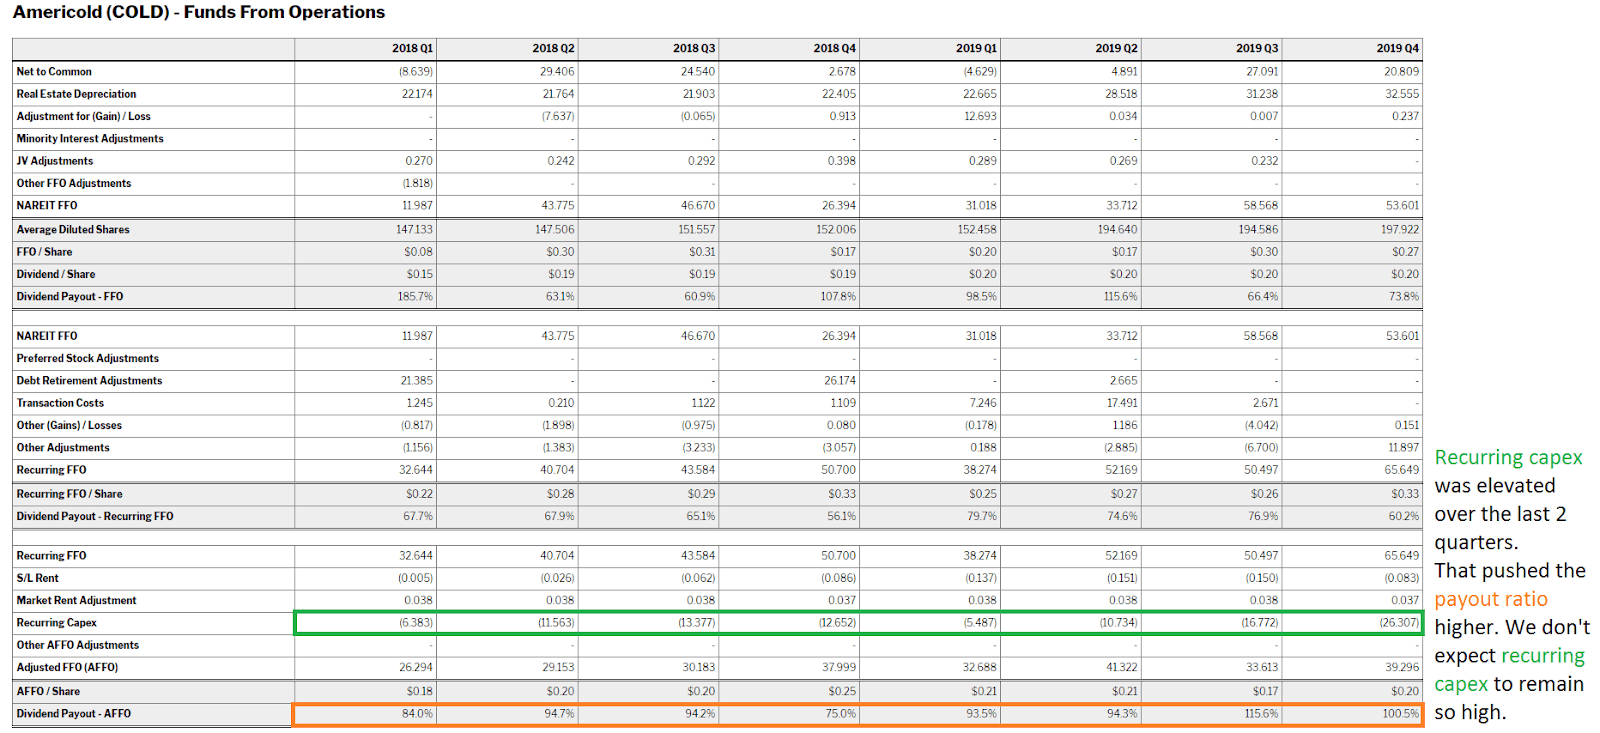The image size is (1600, 733).
Task: Click the 'Preferred Stock Adjustments' row label
Action: pyautogui.click(x=88, y=358)
